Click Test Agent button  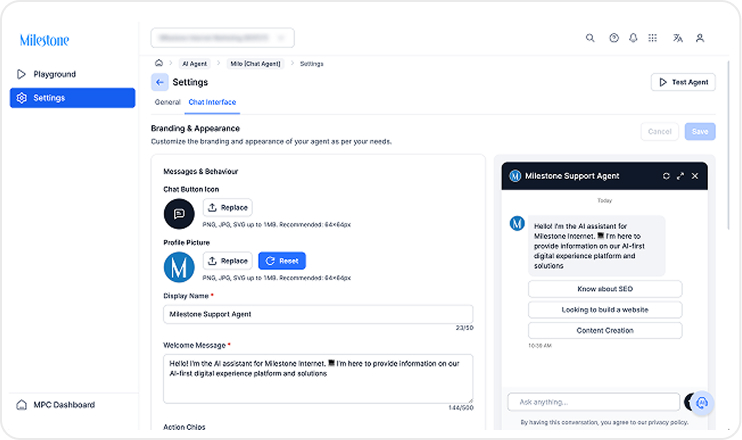pos(683,82)
